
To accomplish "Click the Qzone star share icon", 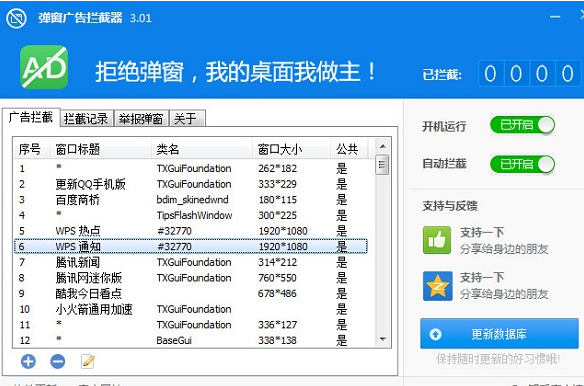I will [438, 286].
